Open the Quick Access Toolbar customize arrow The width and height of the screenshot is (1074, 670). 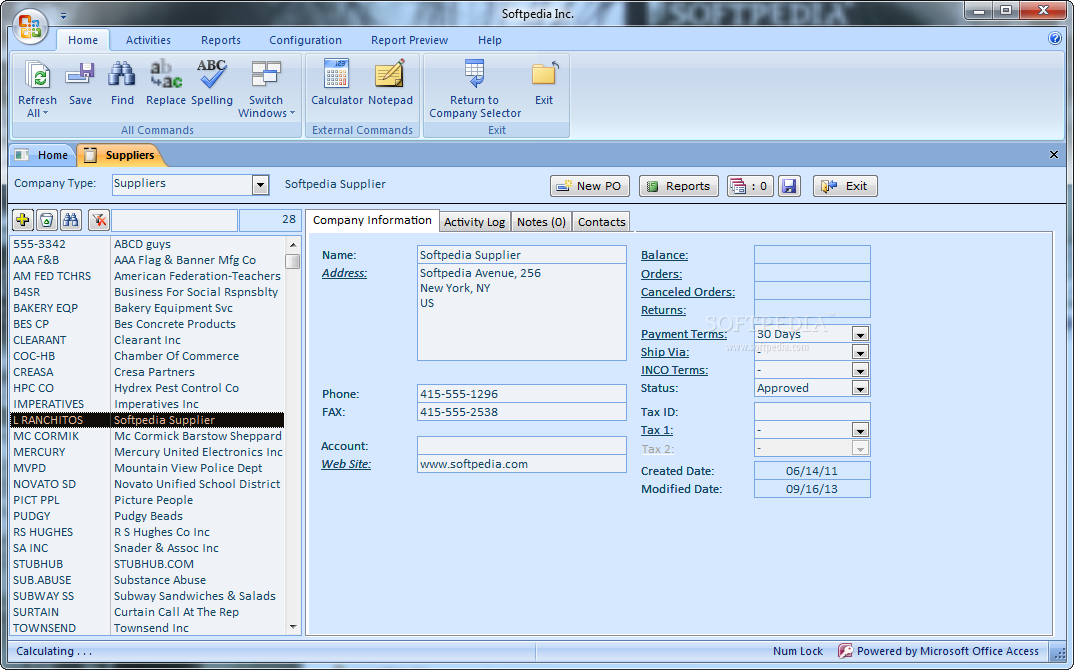(63, 15)
